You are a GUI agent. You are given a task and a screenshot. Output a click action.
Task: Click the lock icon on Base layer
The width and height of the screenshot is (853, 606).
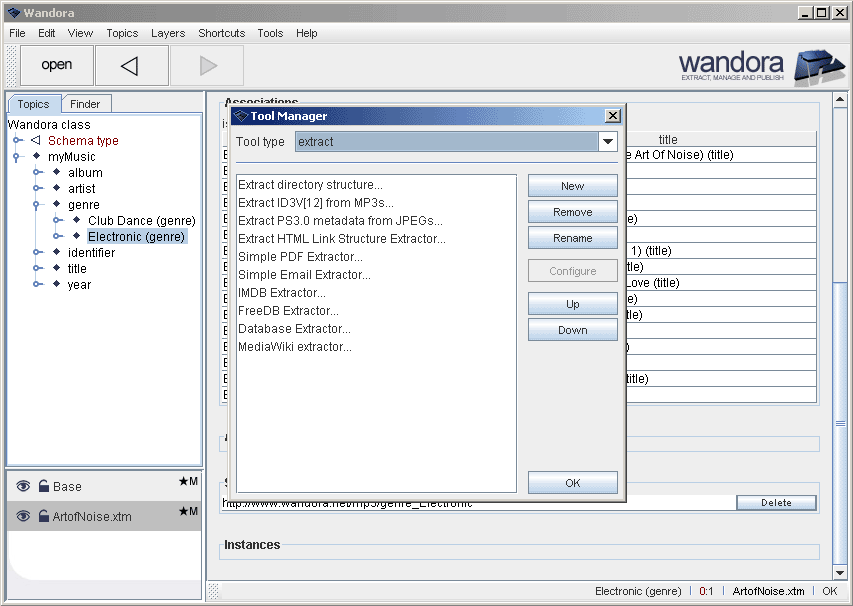point(44,487)
